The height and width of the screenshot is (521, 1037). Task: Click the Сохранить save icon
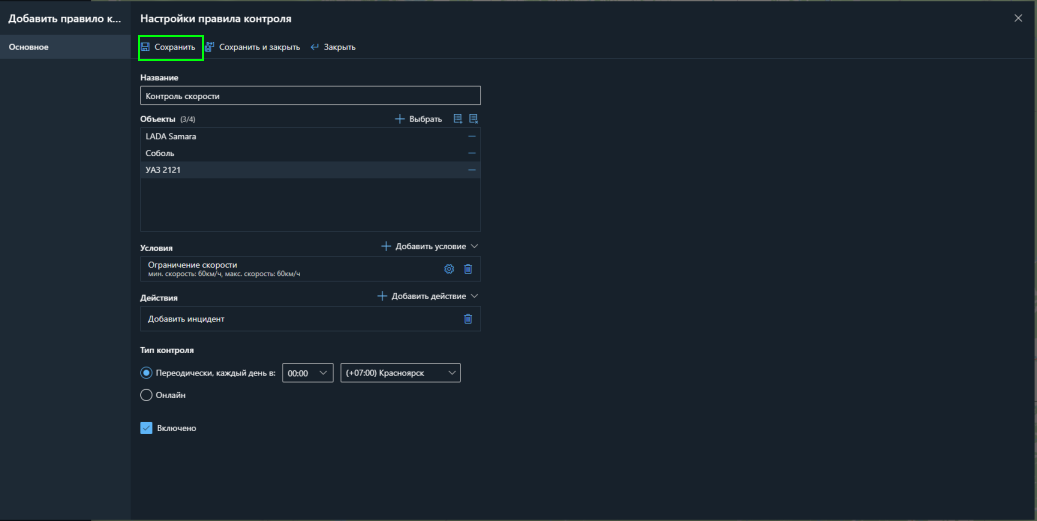146,47
